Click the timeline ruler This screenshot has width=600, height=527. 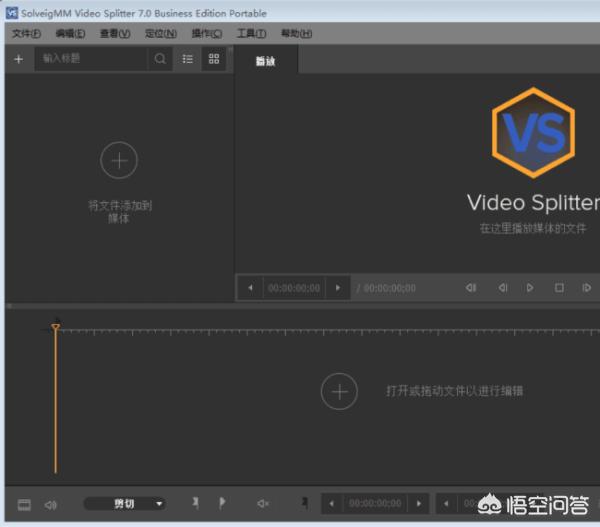click(329, 332)
